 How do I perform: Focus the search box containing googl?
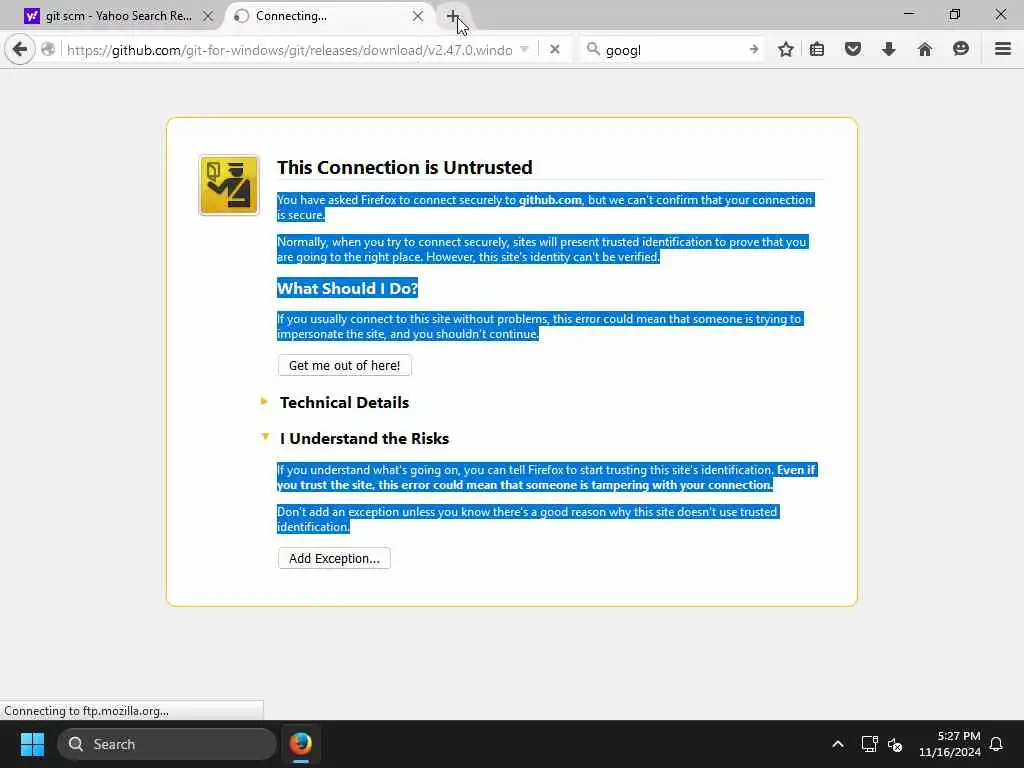pos(673,50)
